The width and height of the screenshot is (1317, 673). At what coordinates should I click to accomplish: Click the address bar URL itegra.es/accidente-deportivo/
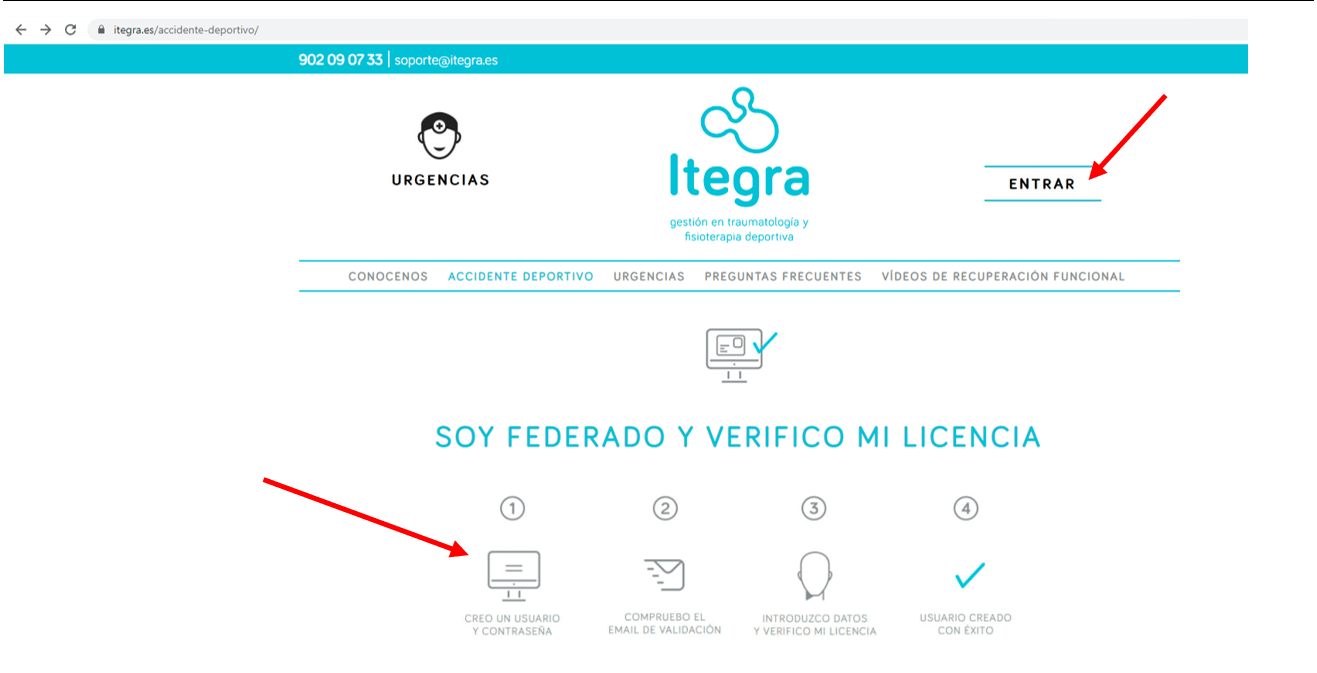[186, 30]
